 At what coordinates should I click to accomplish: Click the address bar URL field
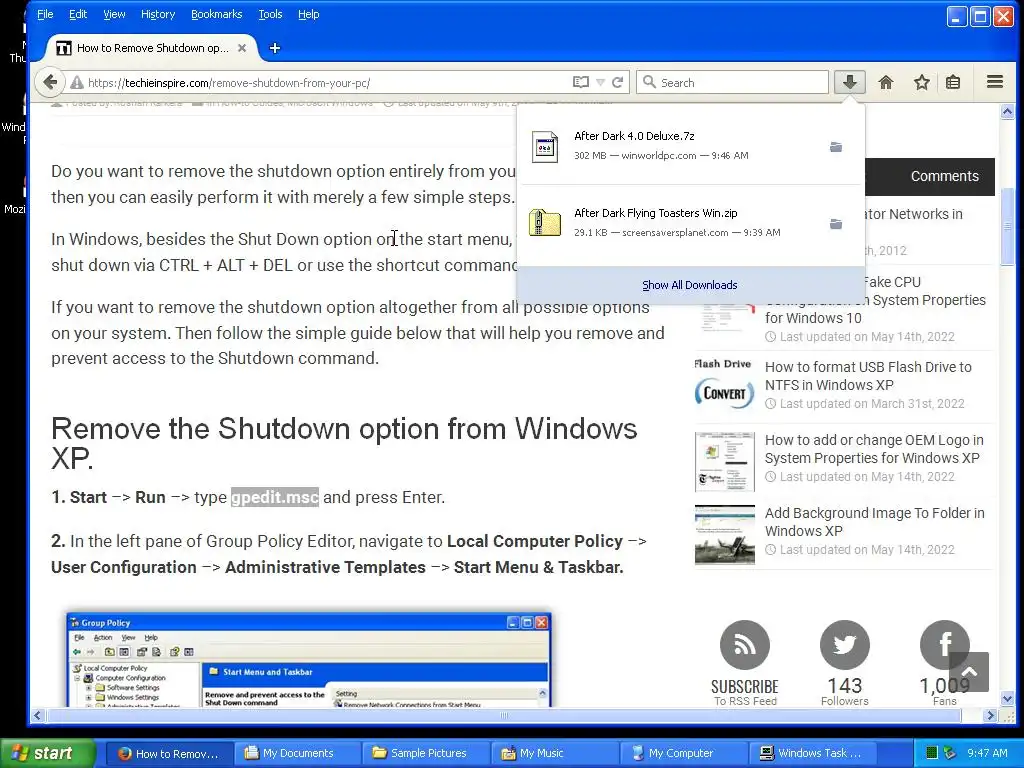[x=327, y=83]
